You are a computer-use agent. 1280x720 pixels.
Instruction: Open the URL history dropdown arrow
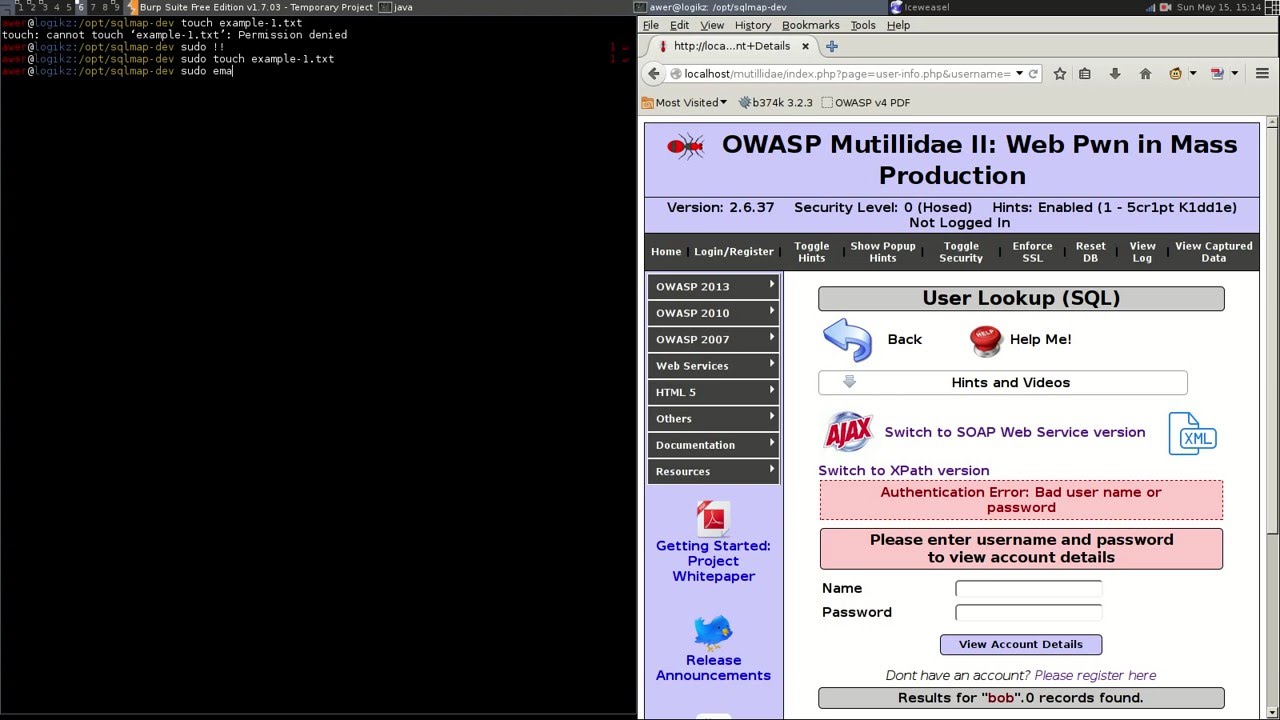pyautogui.click(x=1019, y=73)
